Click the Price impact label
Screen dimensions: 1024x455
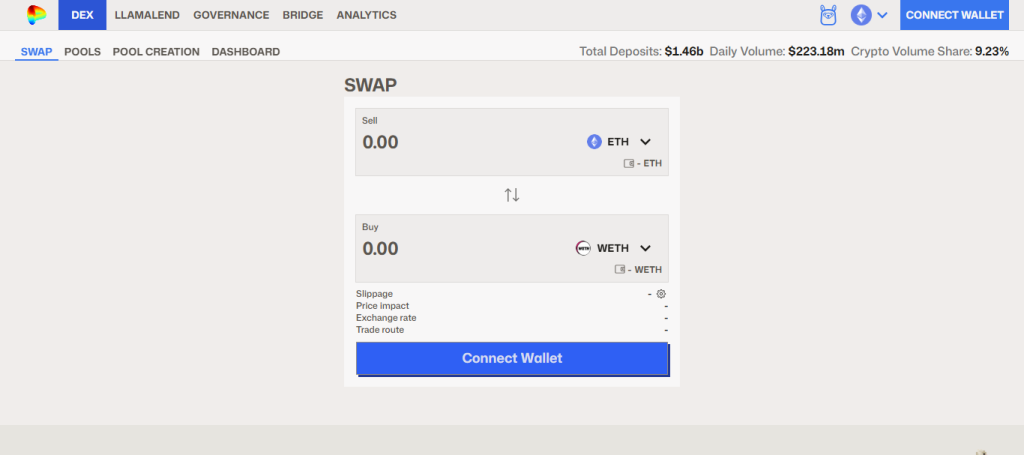pyautogui.click(x=383, y=306)
